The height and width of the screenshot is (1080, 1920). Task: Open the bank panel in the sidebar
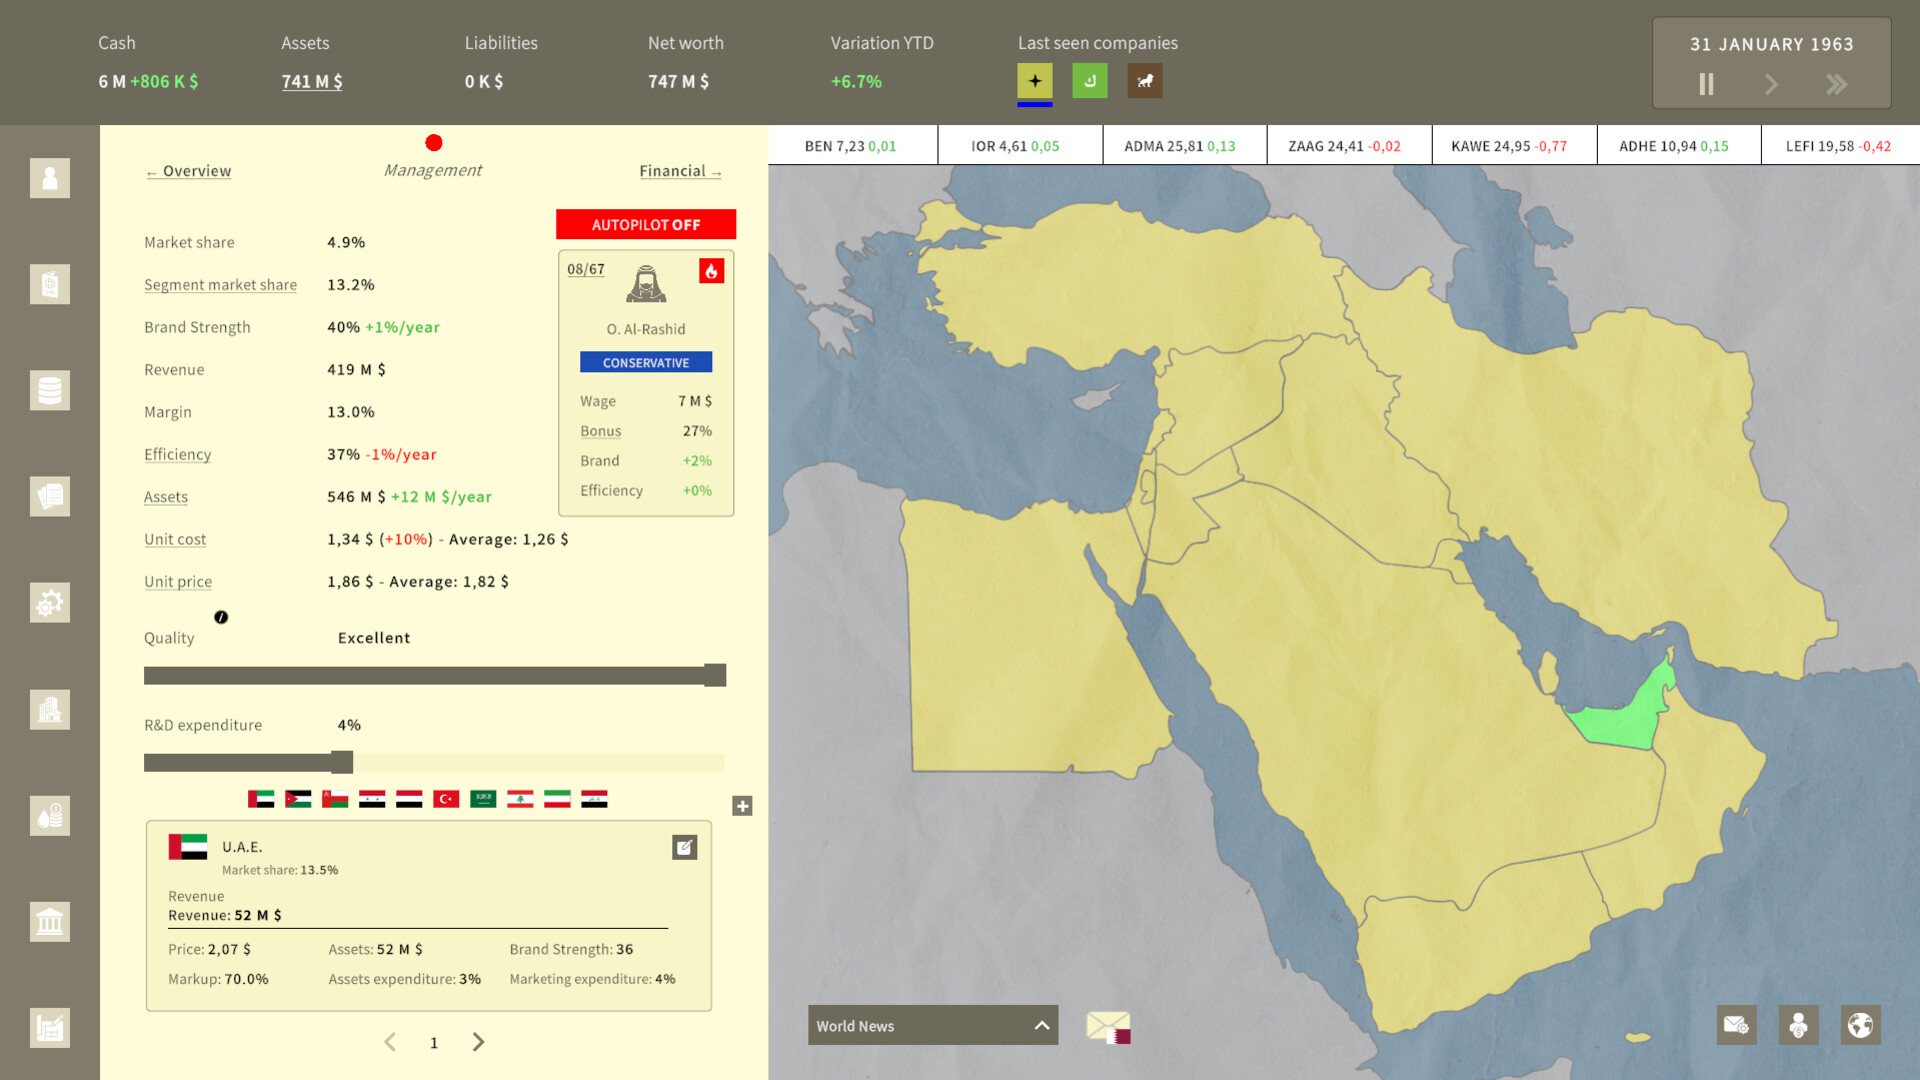tap(49, 921)
